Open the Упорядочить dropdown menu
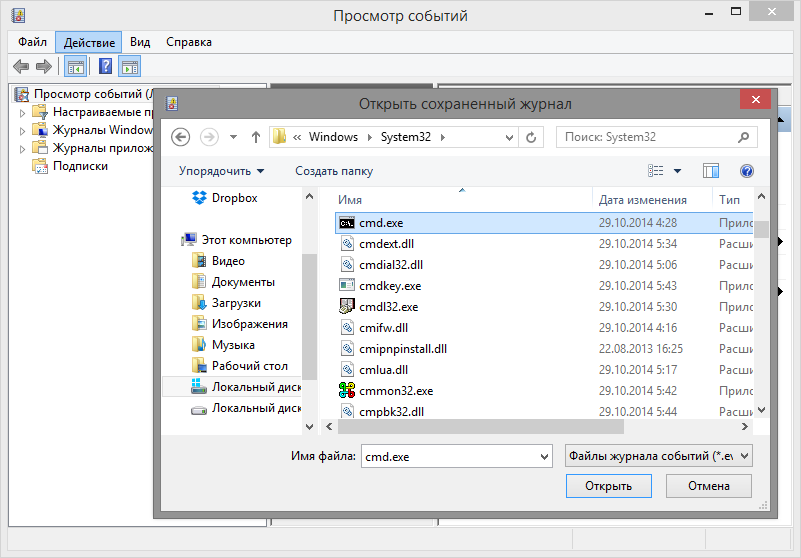 221,171
